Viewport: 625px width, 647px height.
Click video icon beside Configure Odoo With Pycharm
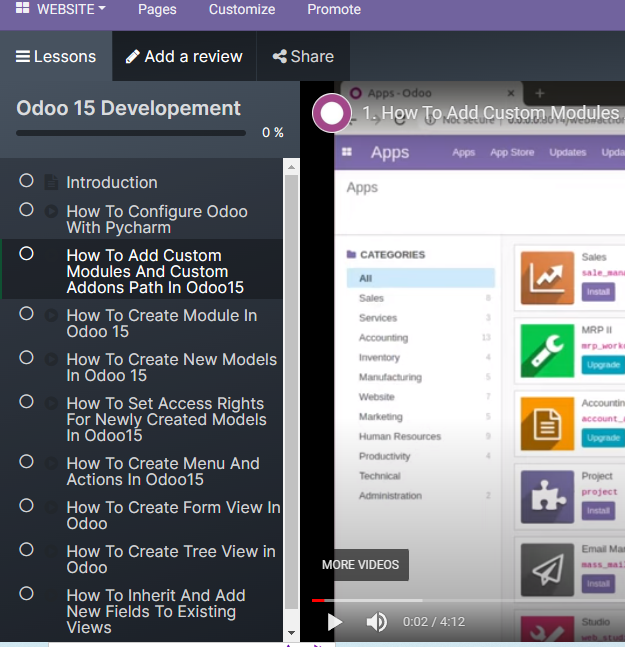[x=51, y=211]
